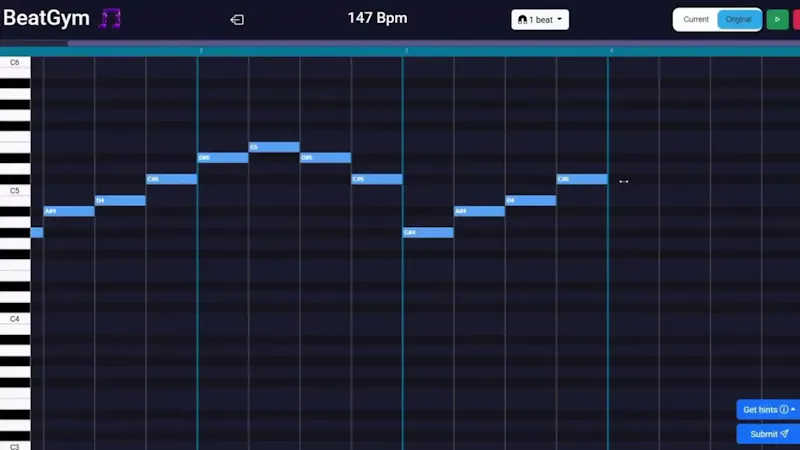Select the D#5 note following E5

click(x=326, y=158)
